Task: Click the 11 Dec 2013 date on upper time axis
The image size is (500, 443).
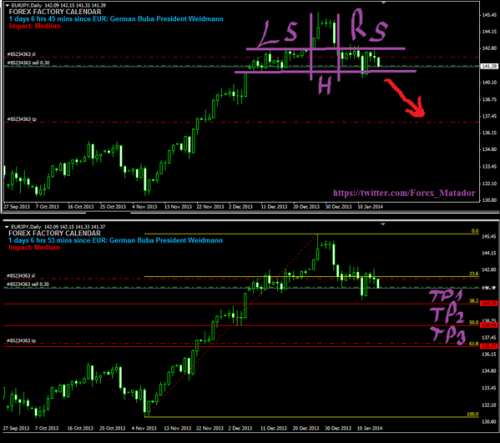Action: pos(274,207)
